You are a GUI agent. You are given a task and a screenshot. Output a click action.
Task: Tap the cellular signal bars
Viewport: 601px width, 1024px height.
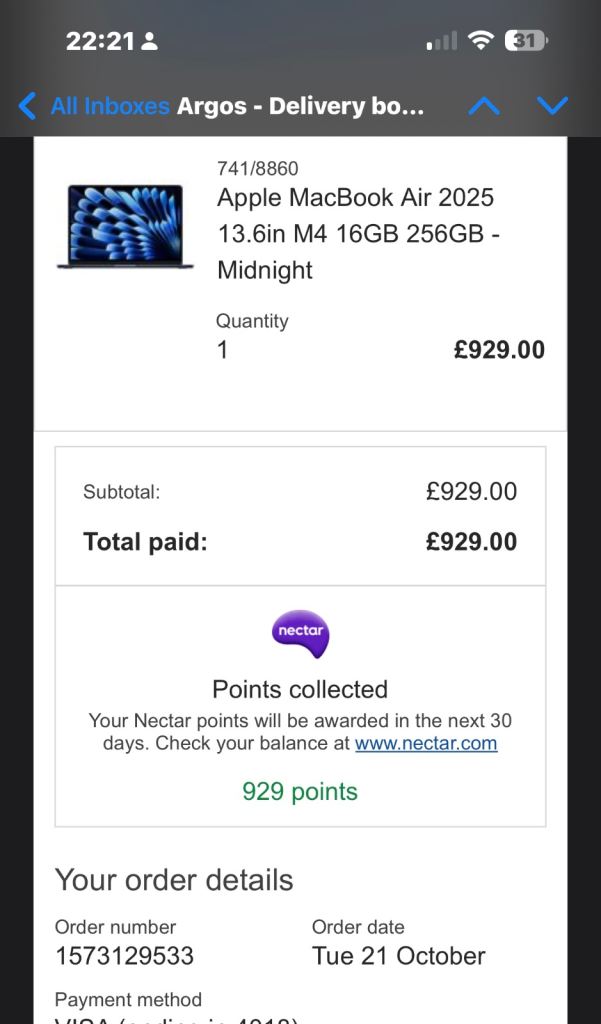(x=441, y=41)
